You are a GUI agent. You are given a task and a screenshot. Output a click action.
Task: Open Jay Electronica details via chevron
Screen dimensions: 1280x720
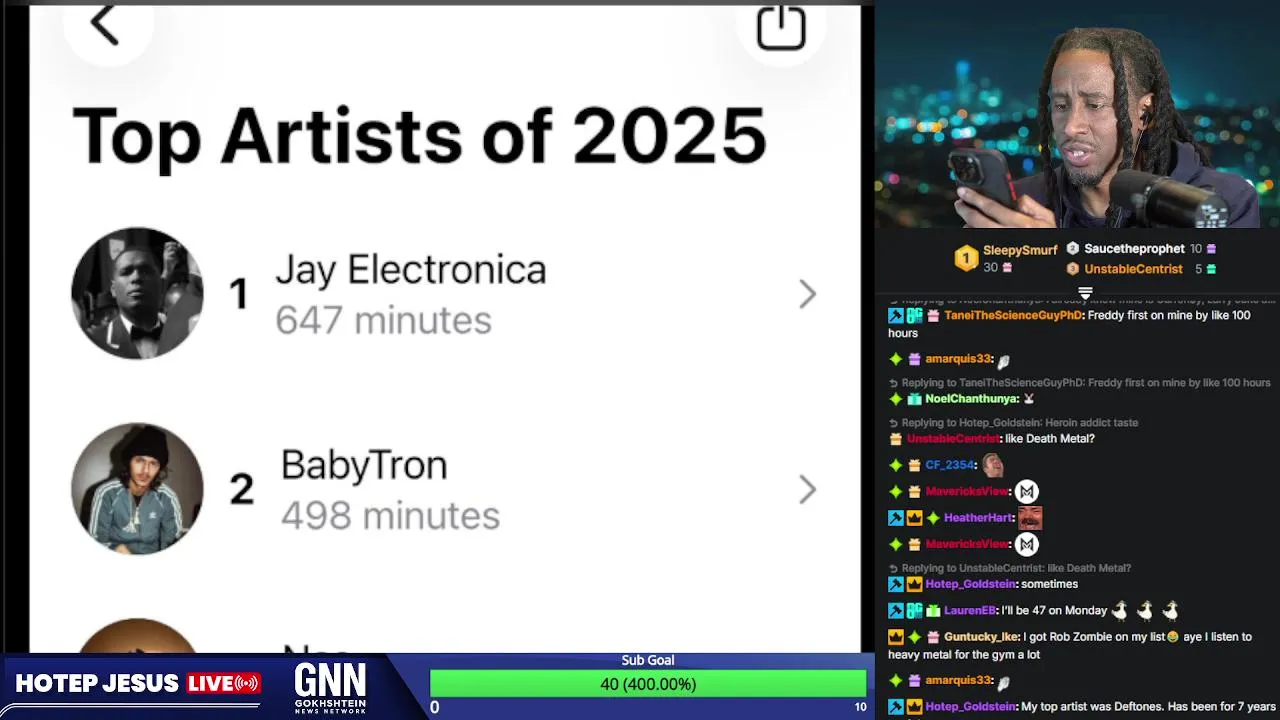[808, 294]
